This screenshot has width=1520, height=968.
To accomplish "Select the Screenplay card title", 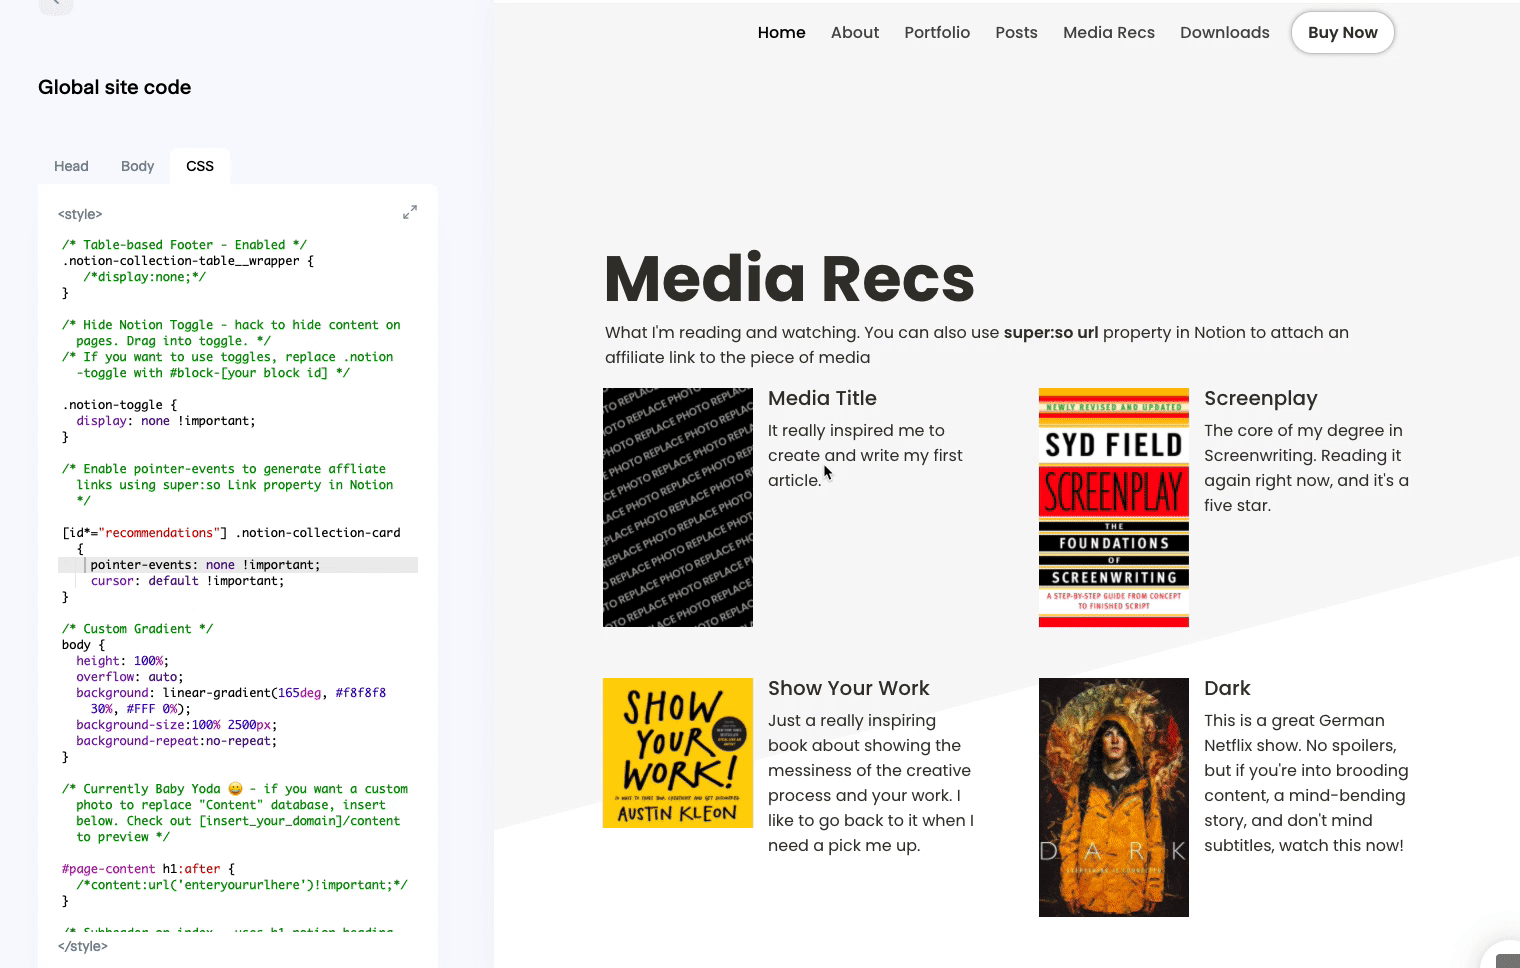I will pyautogui.click(x=1260, y=398).
